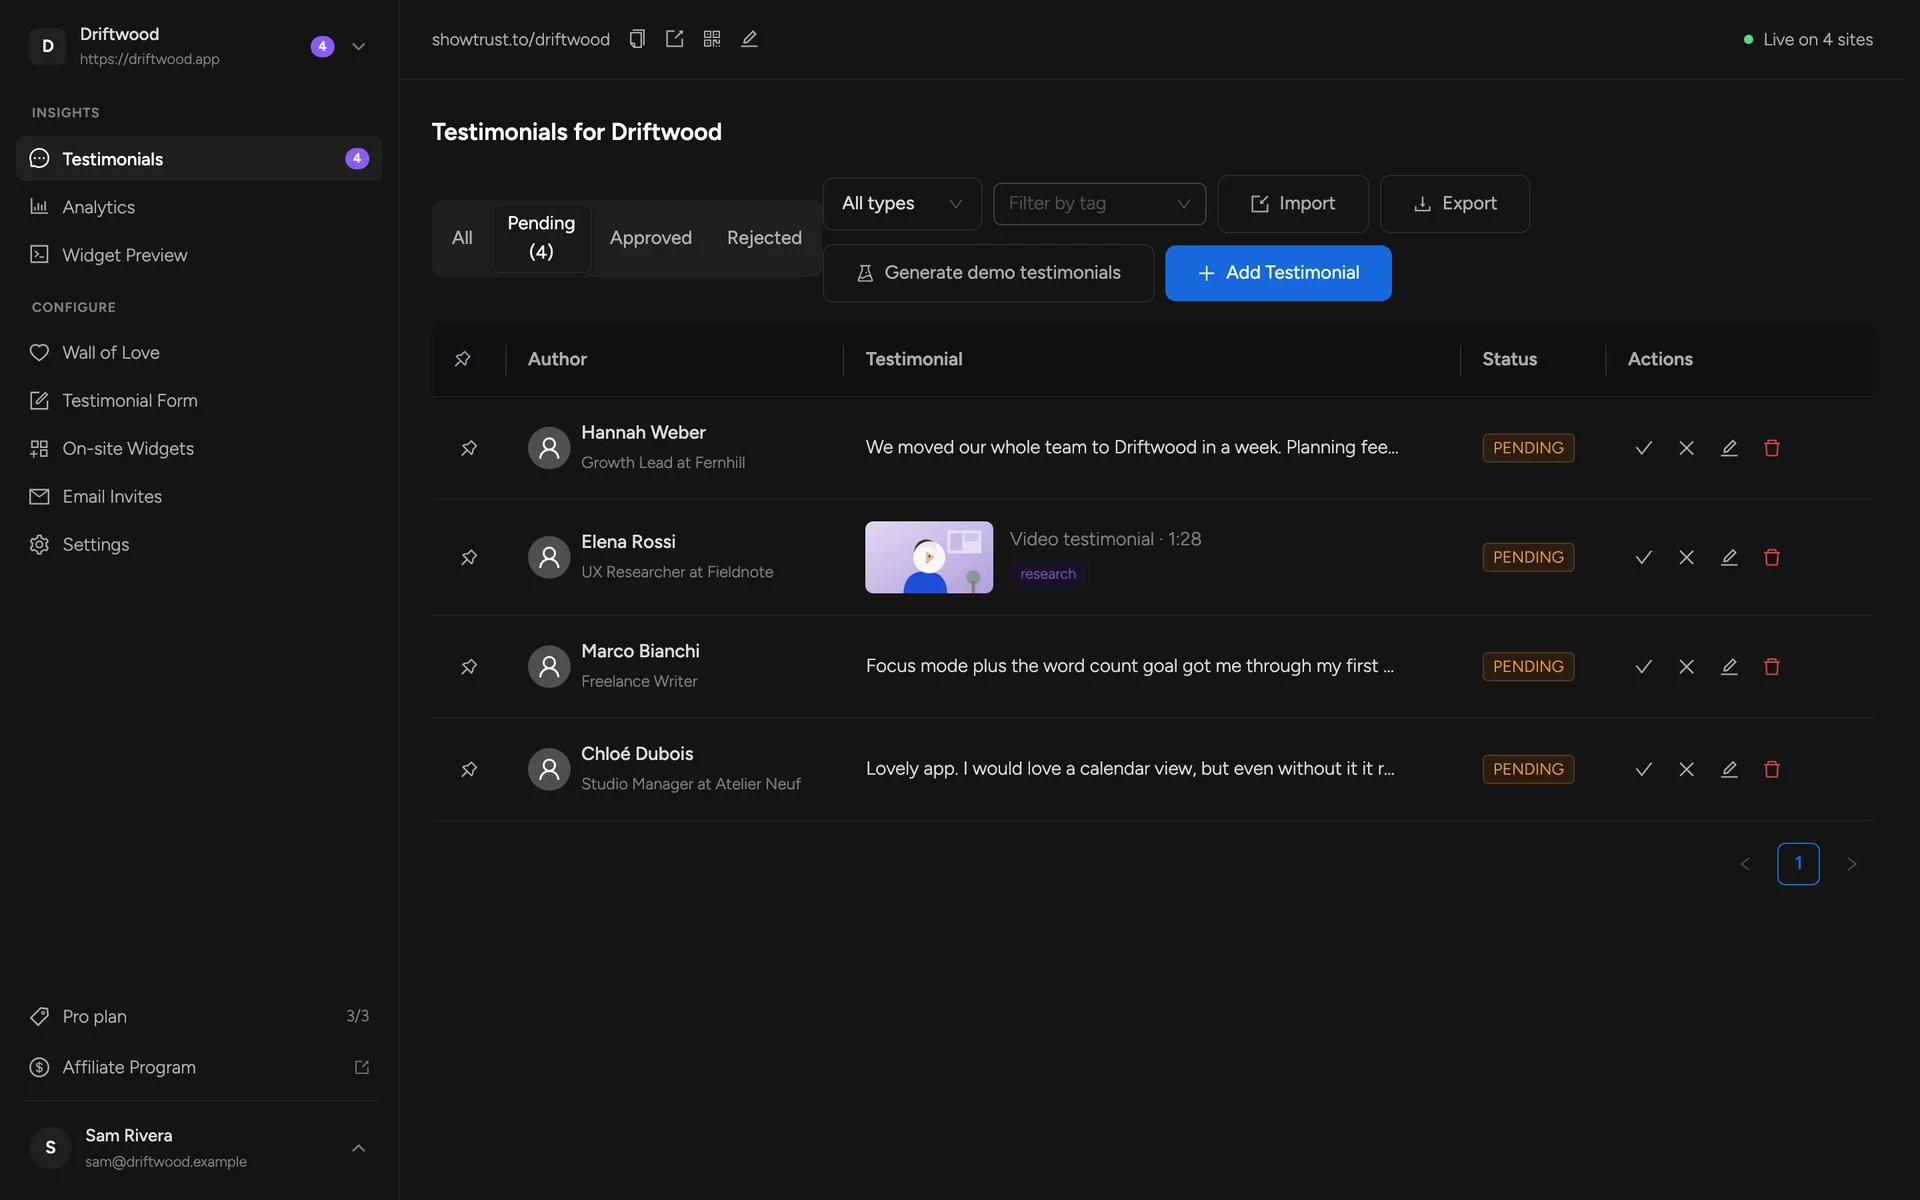Expand the Sam Rivera account menu
The height and width of the screenshot is (1200, 1920).
[x=358, y=1148]
